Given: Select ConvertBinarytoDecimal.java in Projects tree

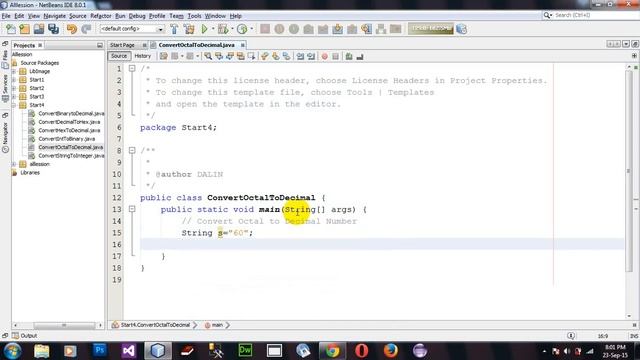Looking at the screenshot, I should (x=71, y=113).
